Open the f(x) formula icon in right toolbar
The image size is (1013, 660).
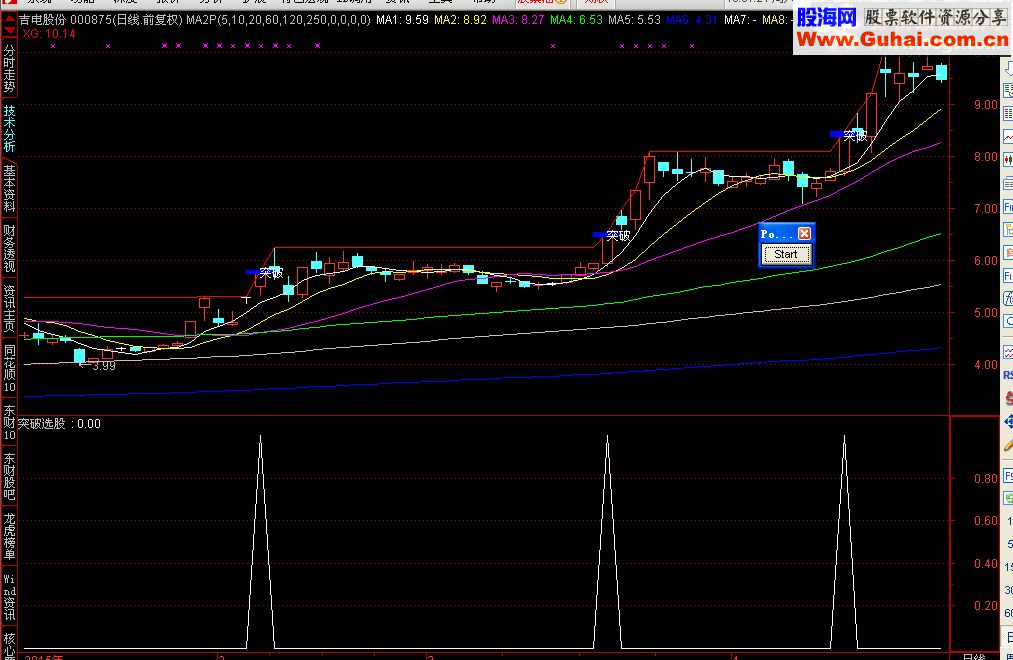pos(1007,298)
